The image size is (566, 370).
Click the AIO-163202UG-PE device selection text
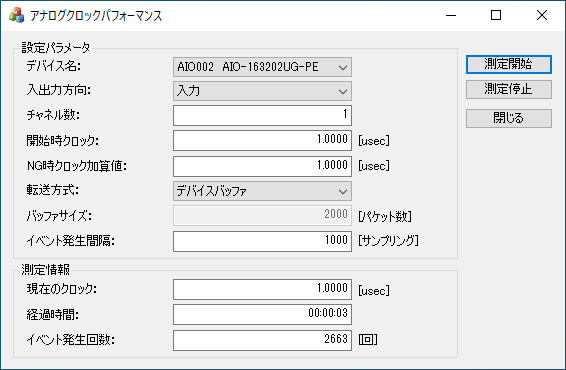tap(270, 67)
